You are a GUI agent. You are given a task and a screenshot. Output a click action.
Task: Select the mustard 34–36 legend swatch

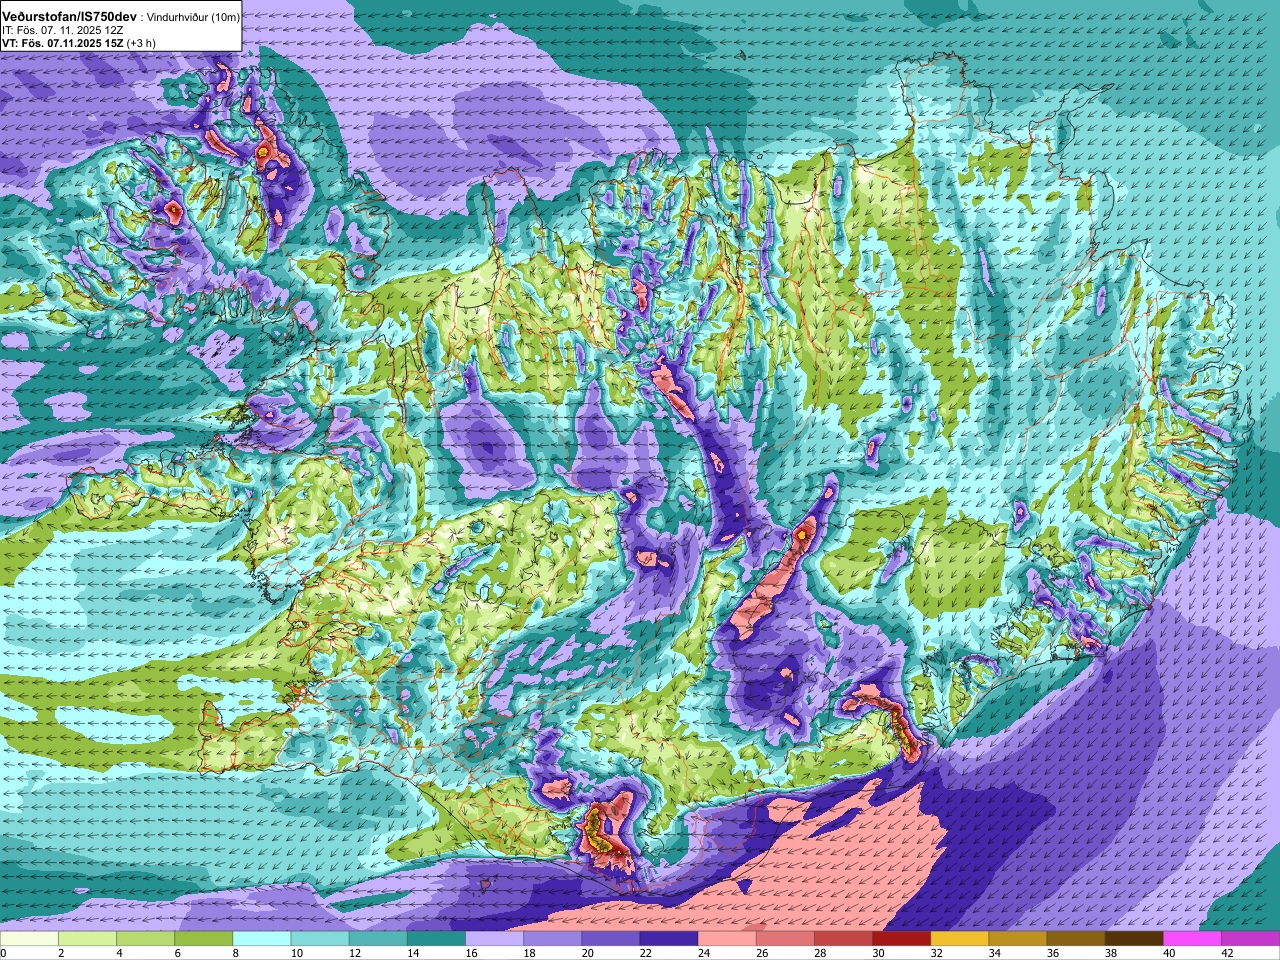pos(1018,939)
